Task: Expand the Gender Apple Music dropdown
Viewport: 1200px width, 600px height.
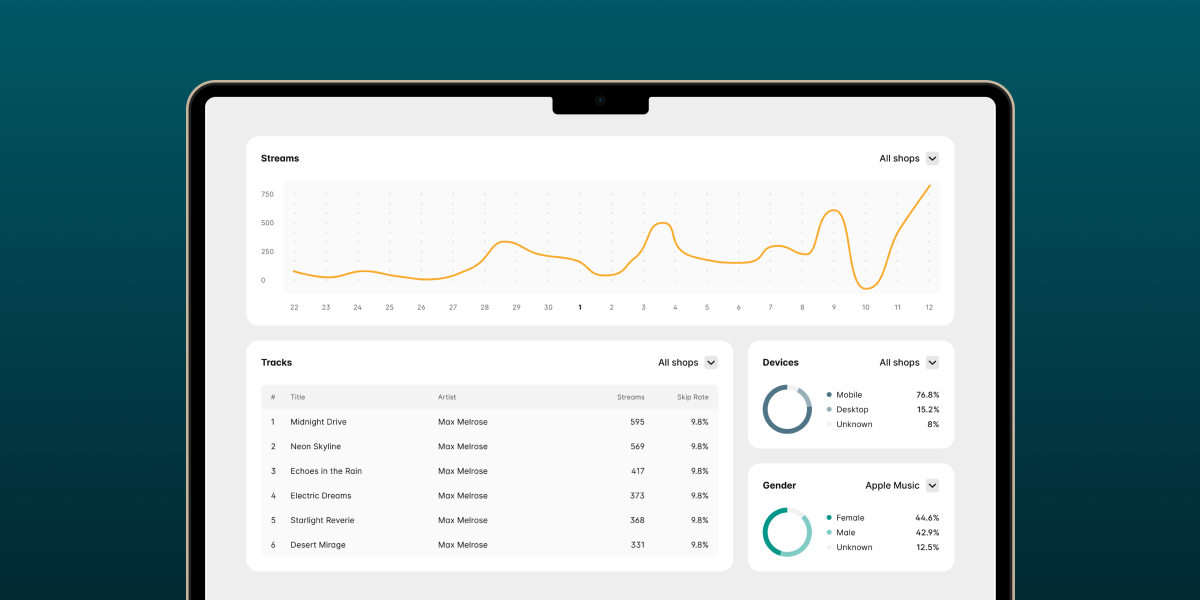Action: (932, 486)
